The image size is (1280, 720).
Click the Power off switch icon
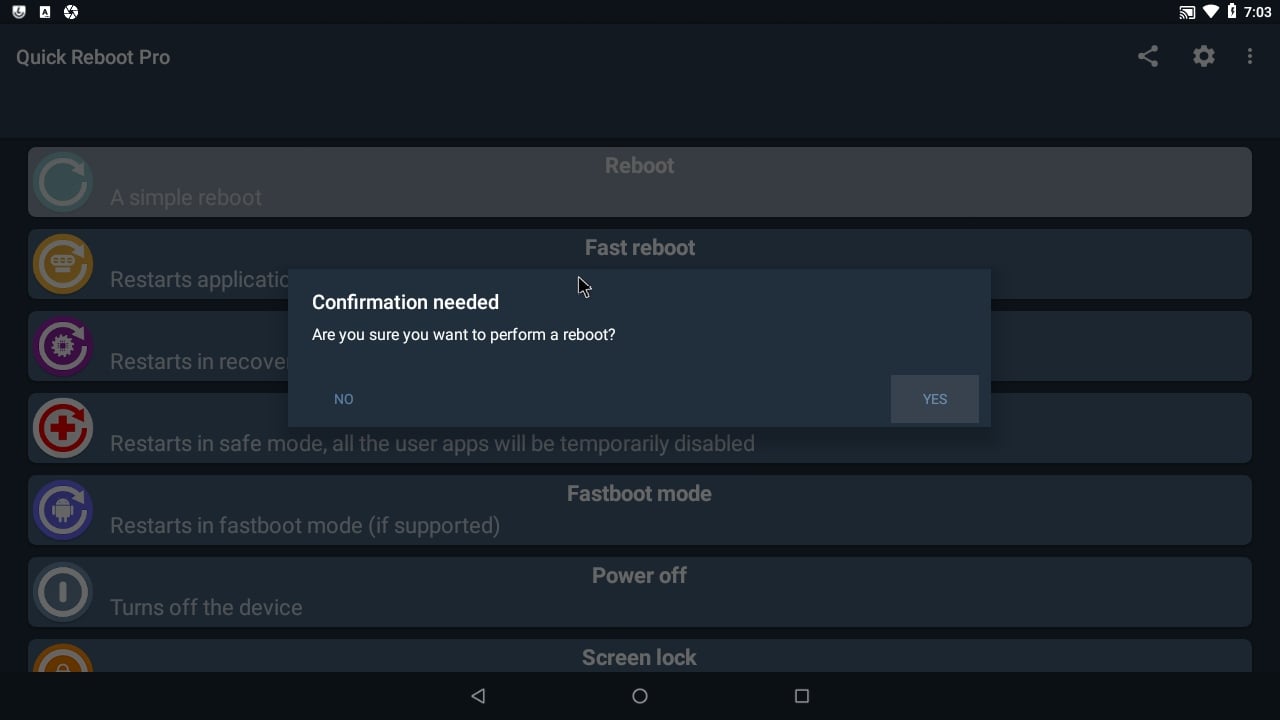(62, 592)
